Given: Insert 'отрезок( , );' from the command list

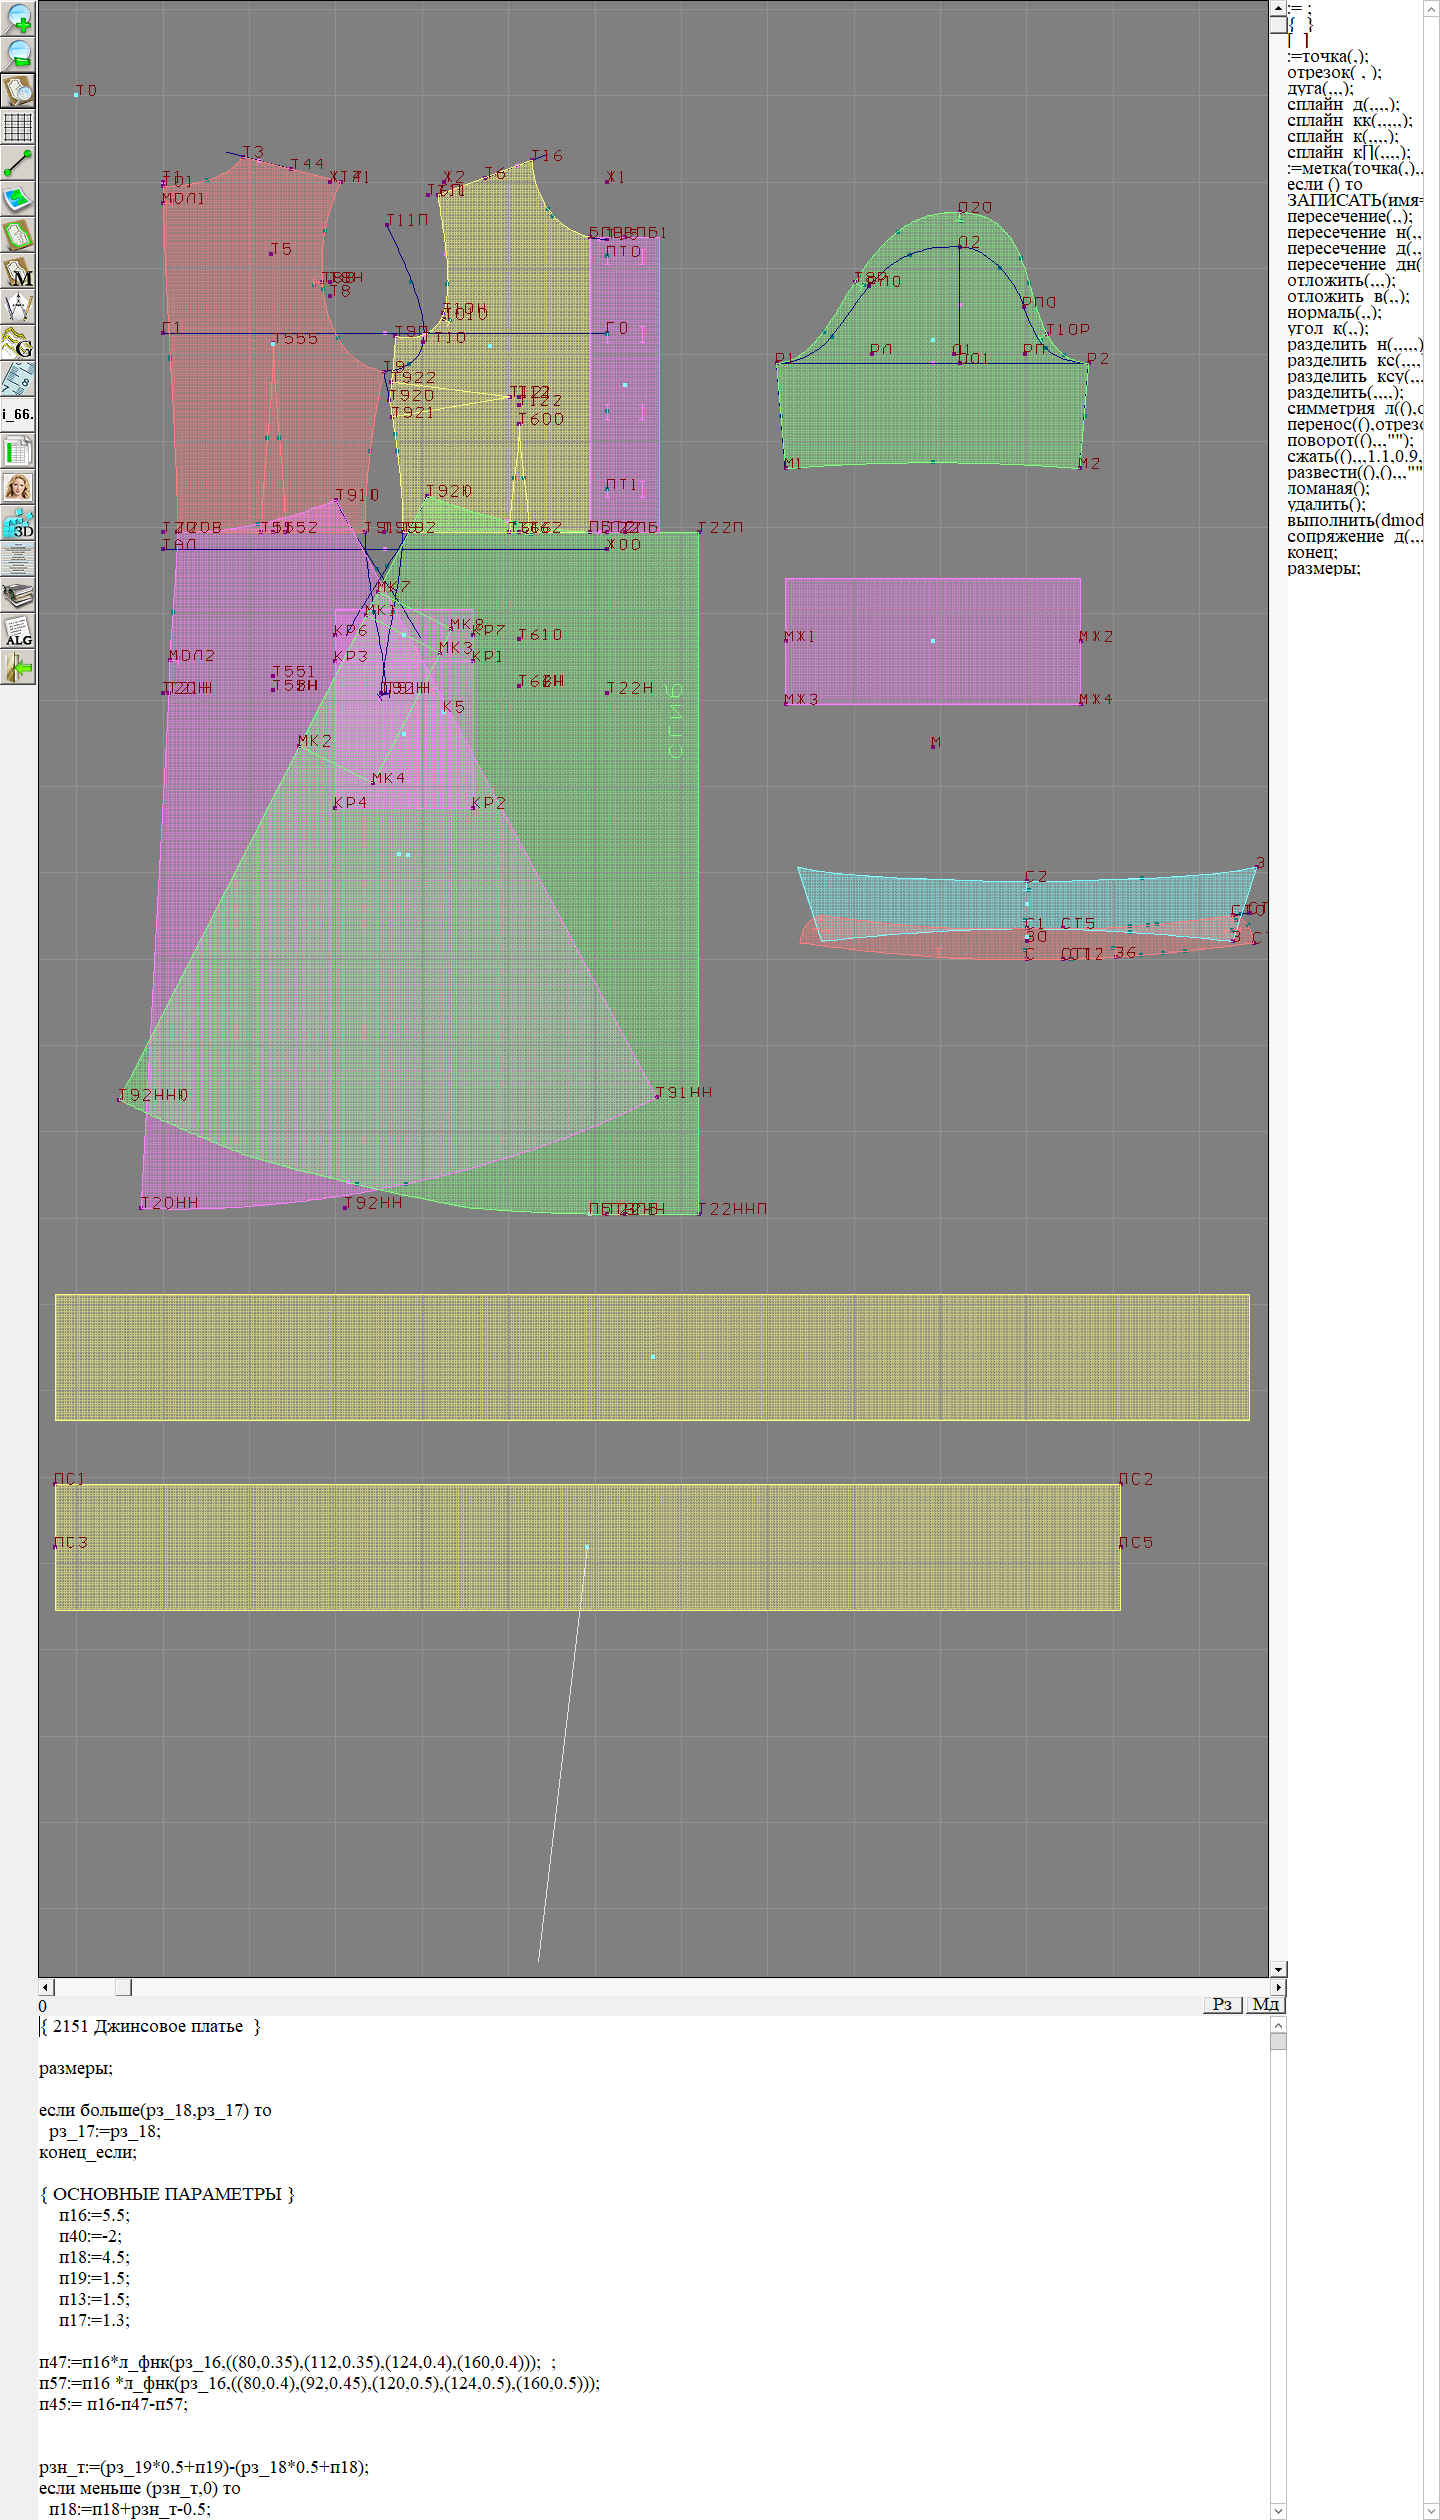Looking at the screenshot, I should pos(1334,72).
